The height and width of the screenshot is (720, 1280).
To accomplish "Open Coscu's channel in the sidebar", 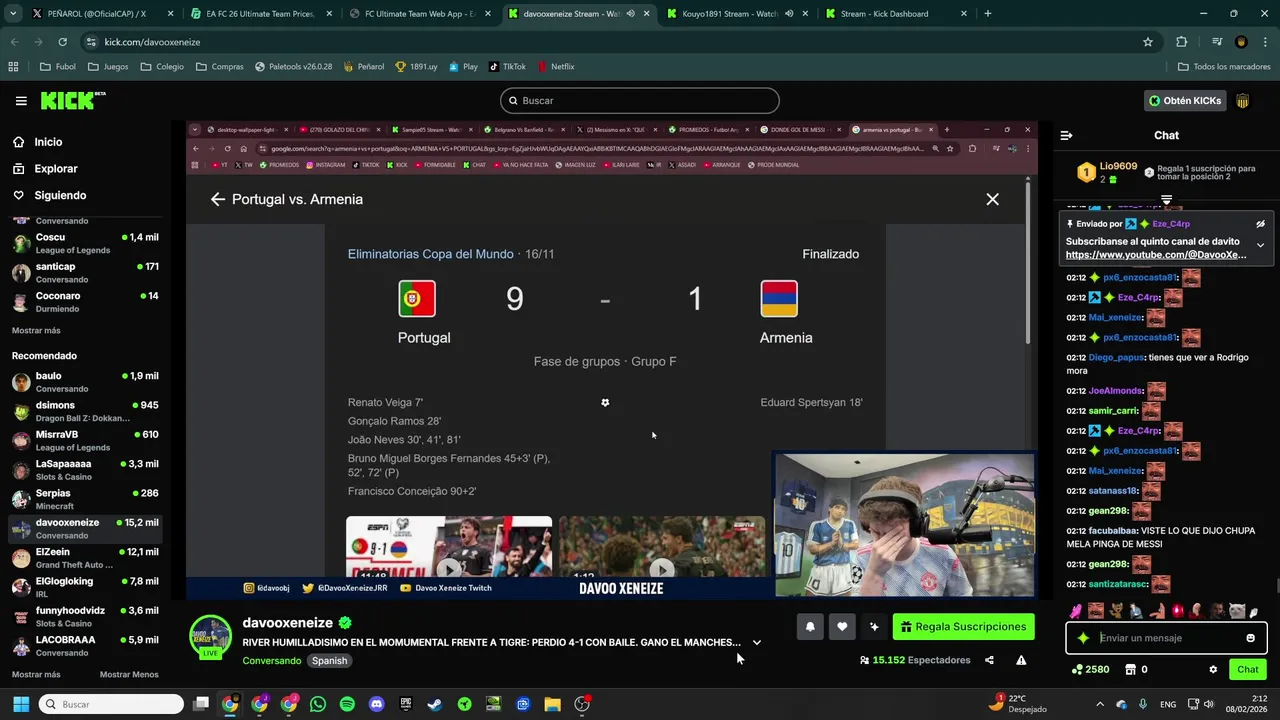I will (85, 243).
